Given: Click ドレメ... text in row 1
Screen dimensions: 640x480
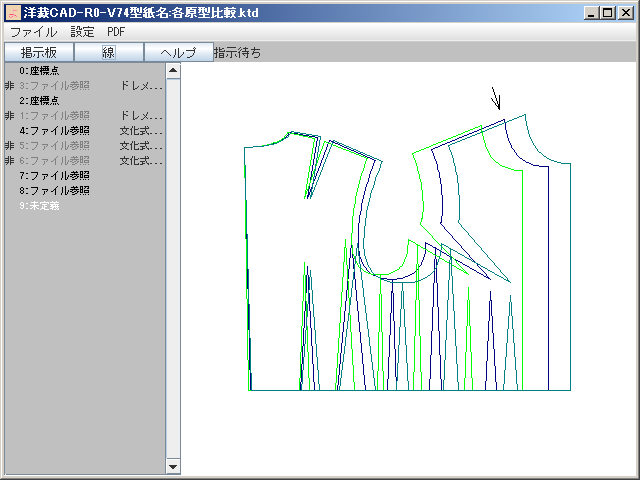Looking at the screenshot, I should tap(141, 116).
